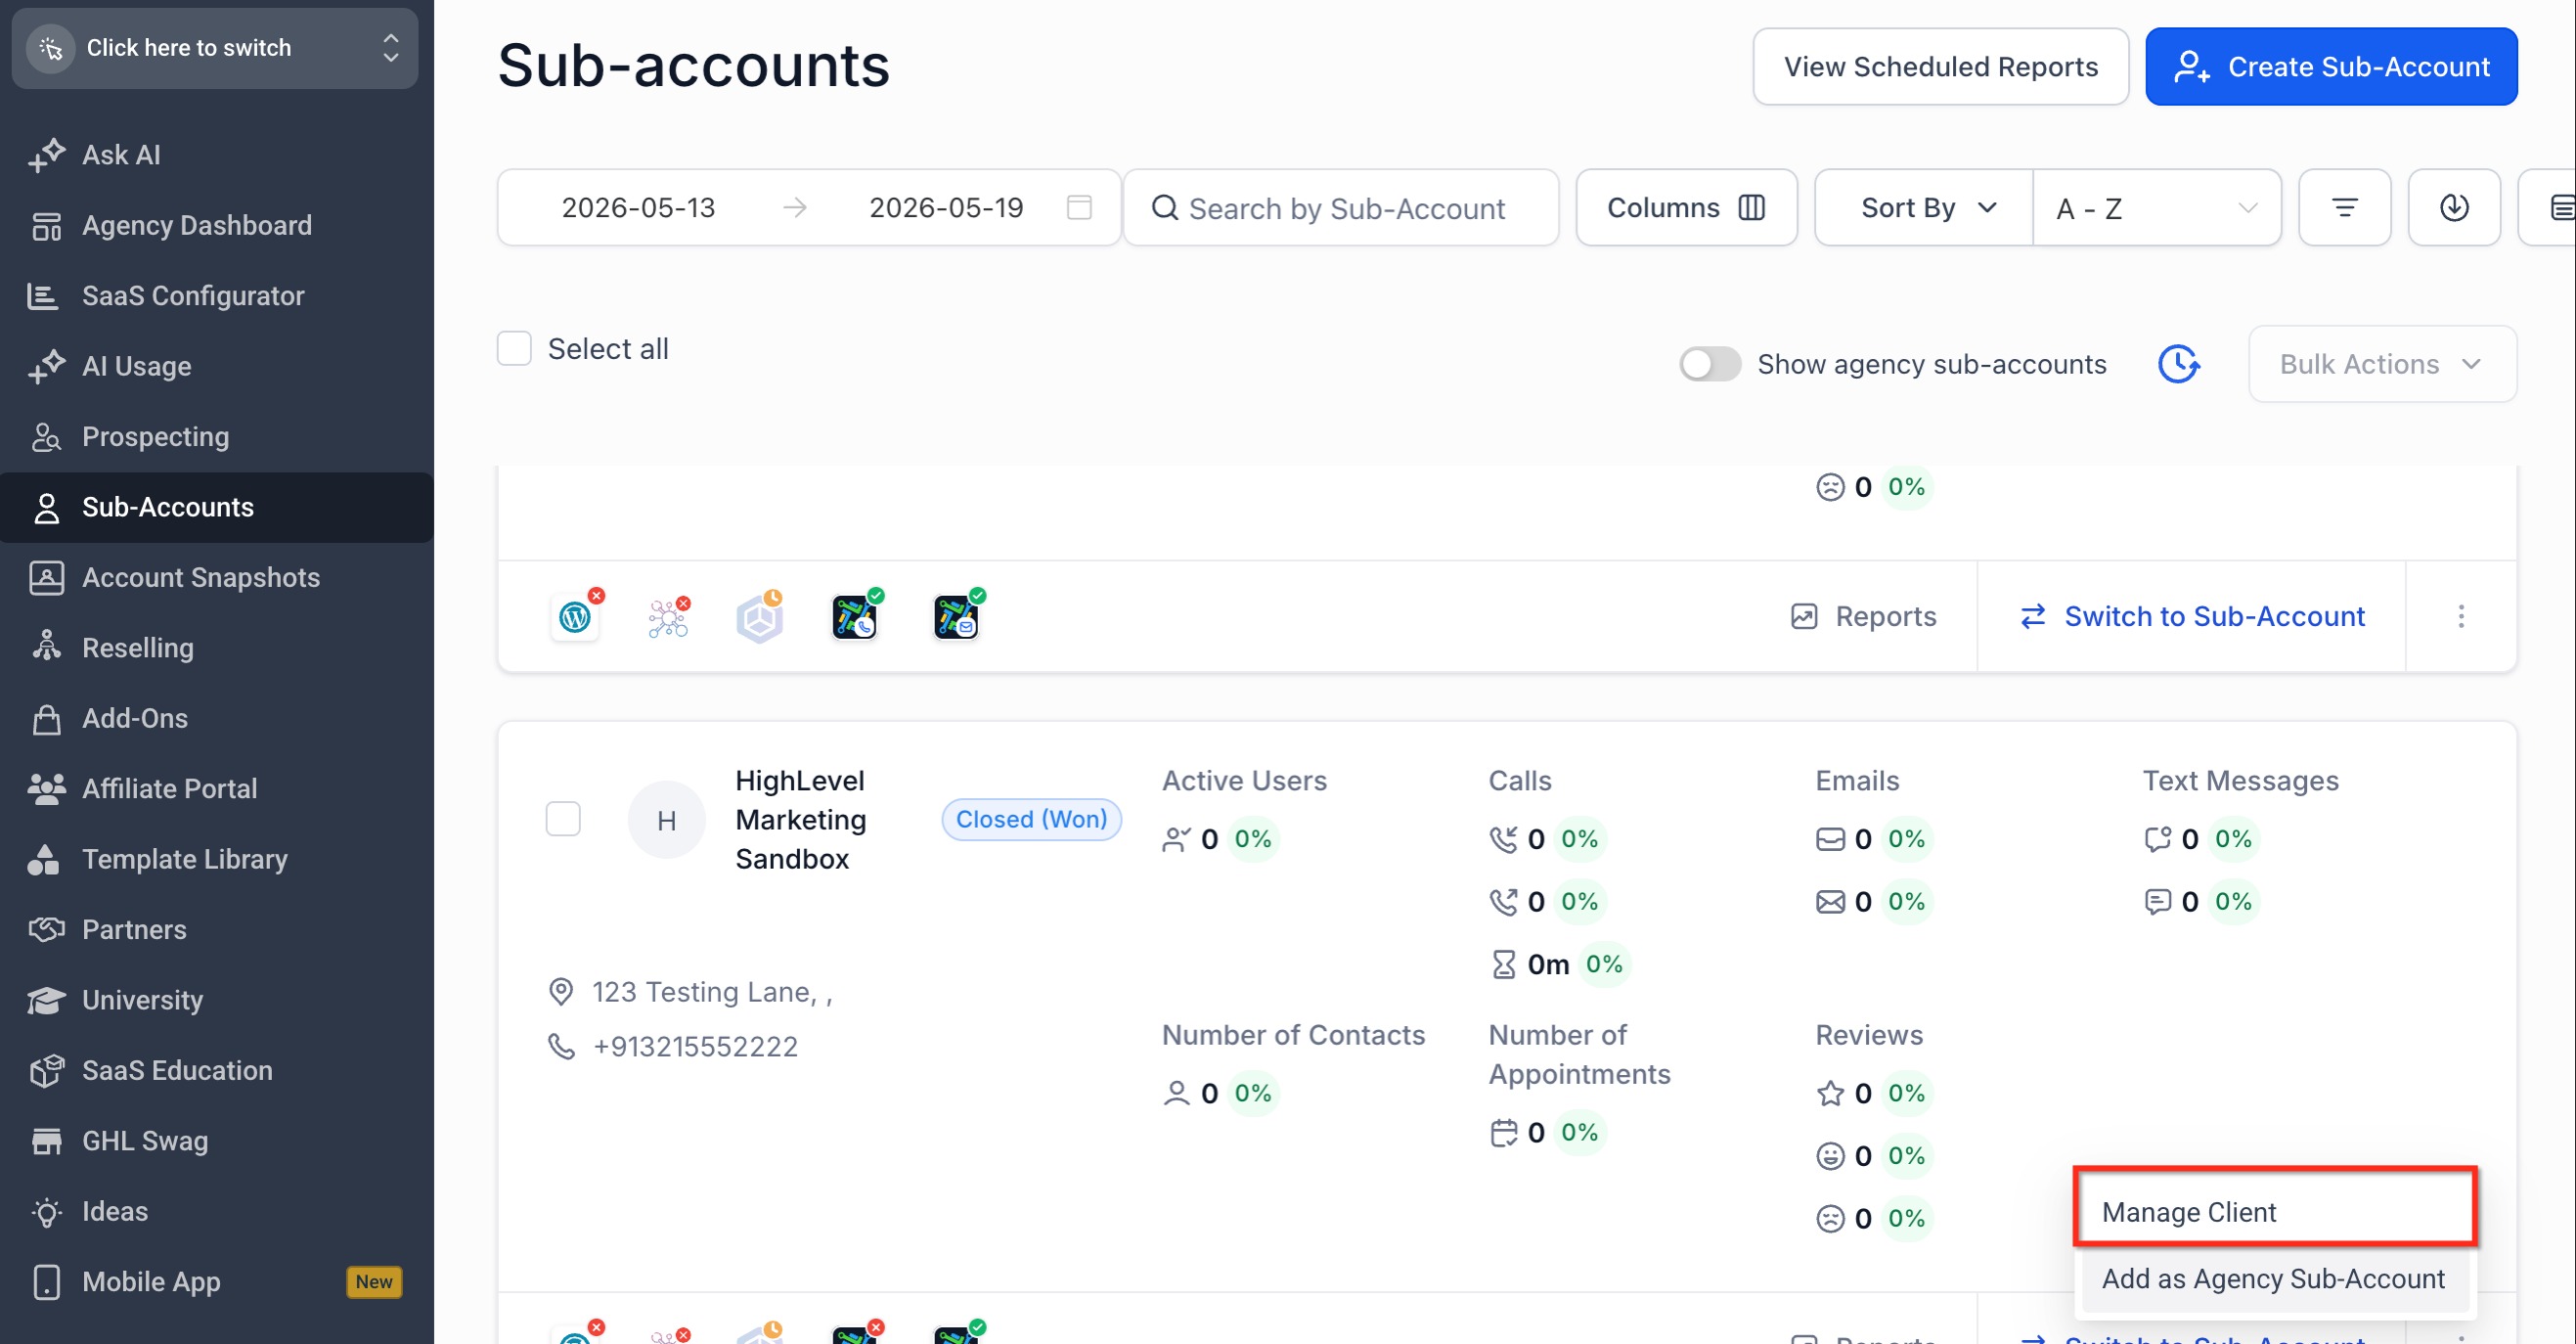Click WordPress icon in first card footer

point(575,616)
